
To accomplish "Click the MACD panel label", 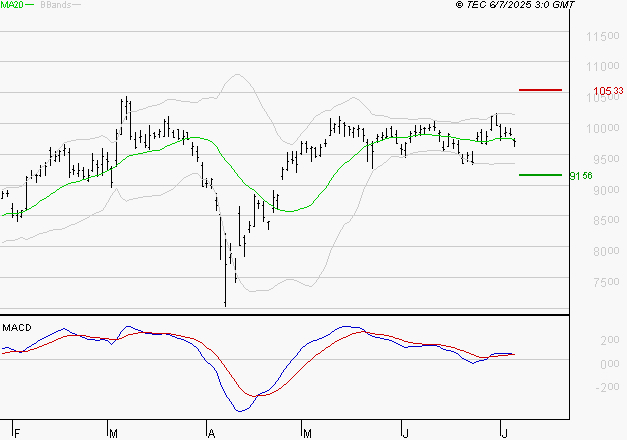I will (17, 328).
